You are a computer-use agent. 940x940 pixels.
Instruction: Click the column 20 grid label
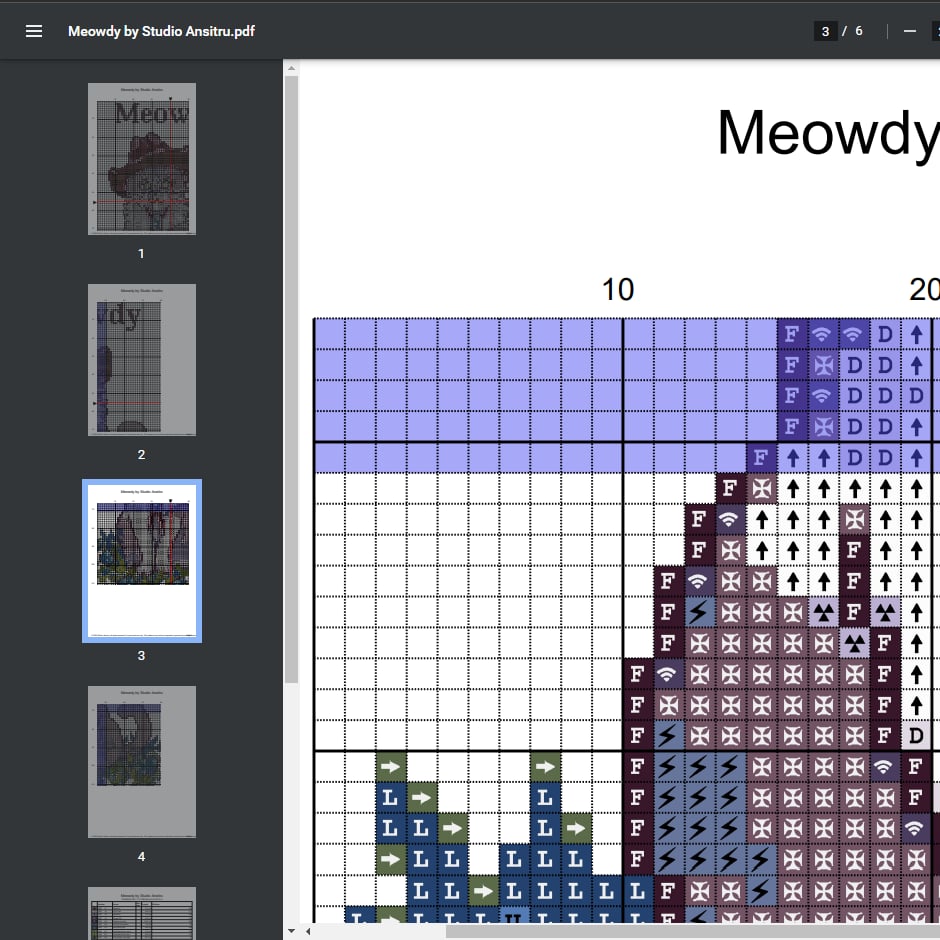point(923,290)
